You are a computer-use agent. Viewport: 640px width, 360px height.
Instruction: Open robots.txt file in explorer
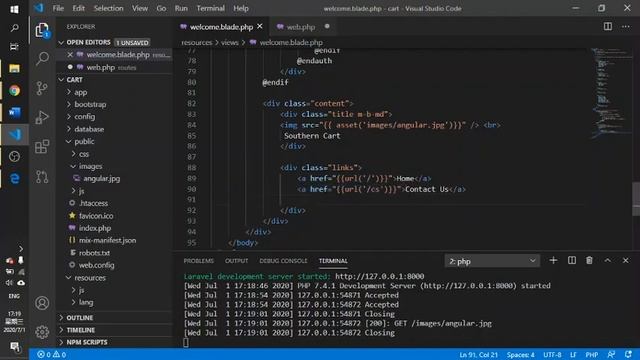[x=94, y=253]
